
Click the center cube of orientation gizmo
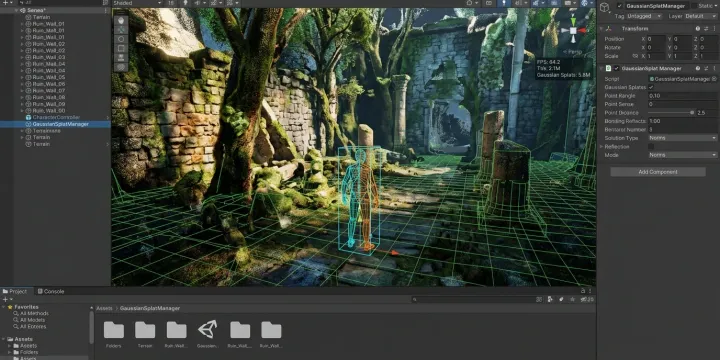[573, 31]
